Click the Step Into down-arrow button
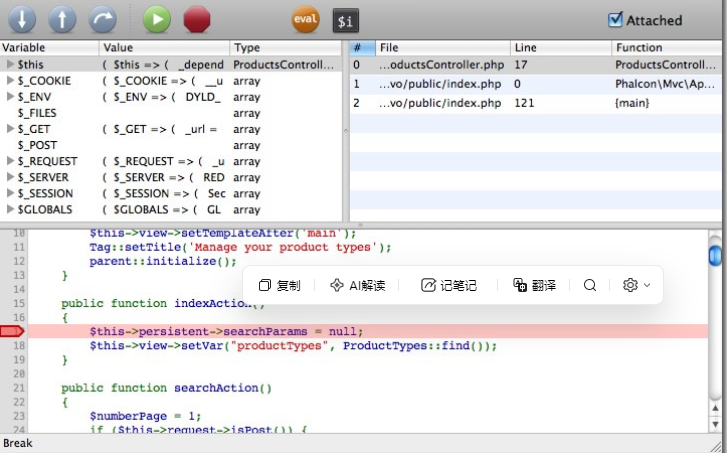The height and width of the screenshot is (453, 727). pos(23,19)
